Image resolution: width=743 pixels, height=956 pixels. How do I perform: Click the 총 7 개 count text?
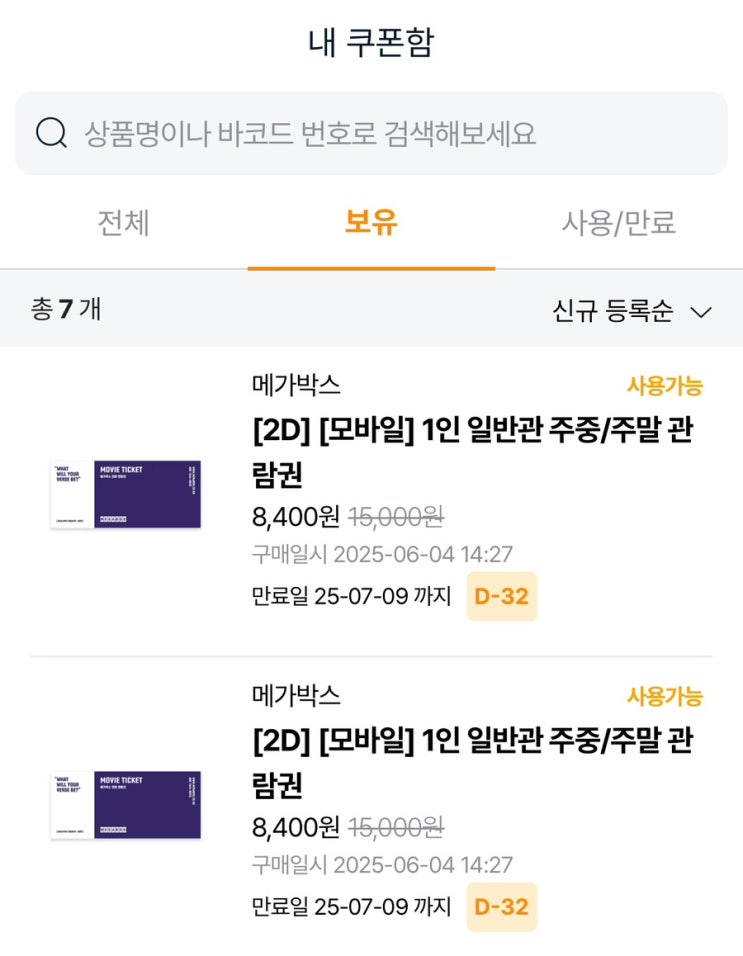[66, 309]
